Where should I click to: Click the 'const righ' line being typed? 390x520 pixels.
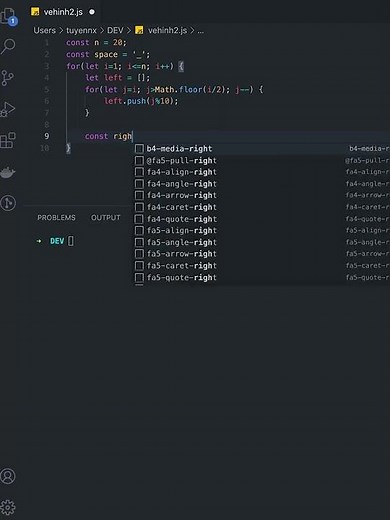tap(108, 136)
